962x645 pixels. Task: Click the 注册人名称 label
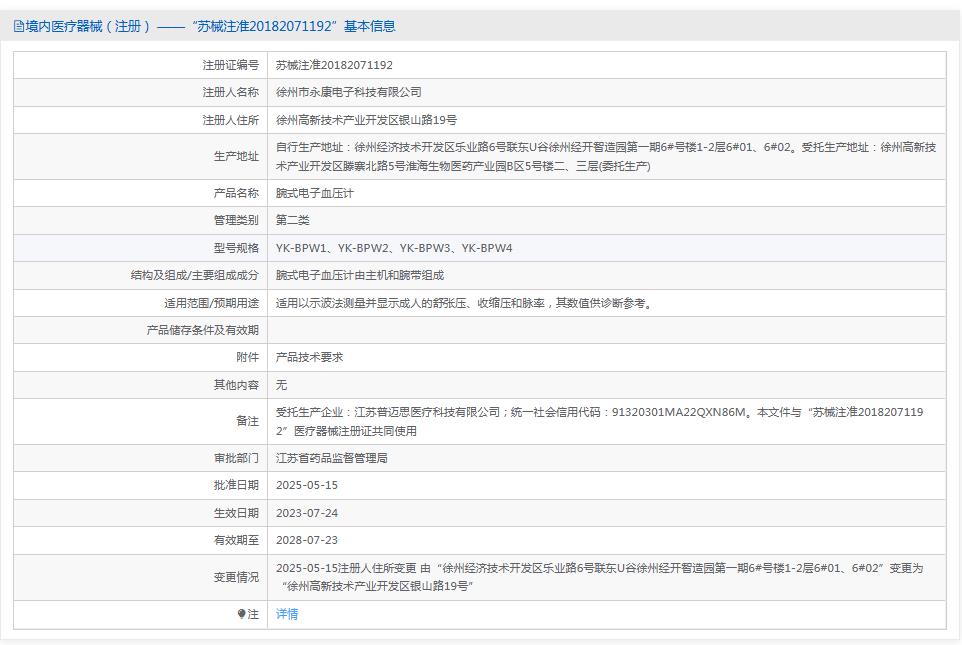point(231,92)
